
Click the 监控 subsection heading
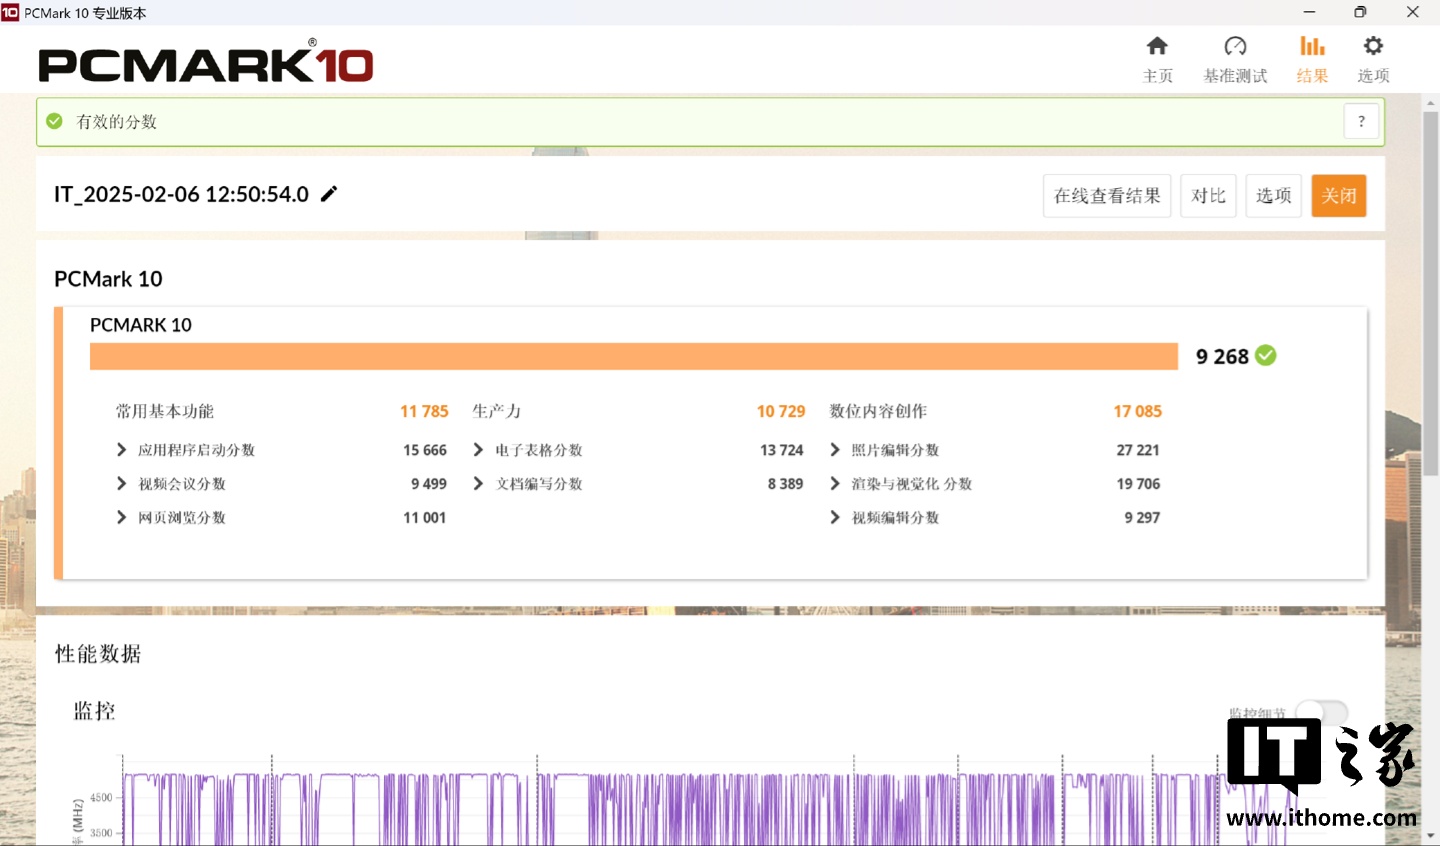pyautogui.click(x=95, y=711)
